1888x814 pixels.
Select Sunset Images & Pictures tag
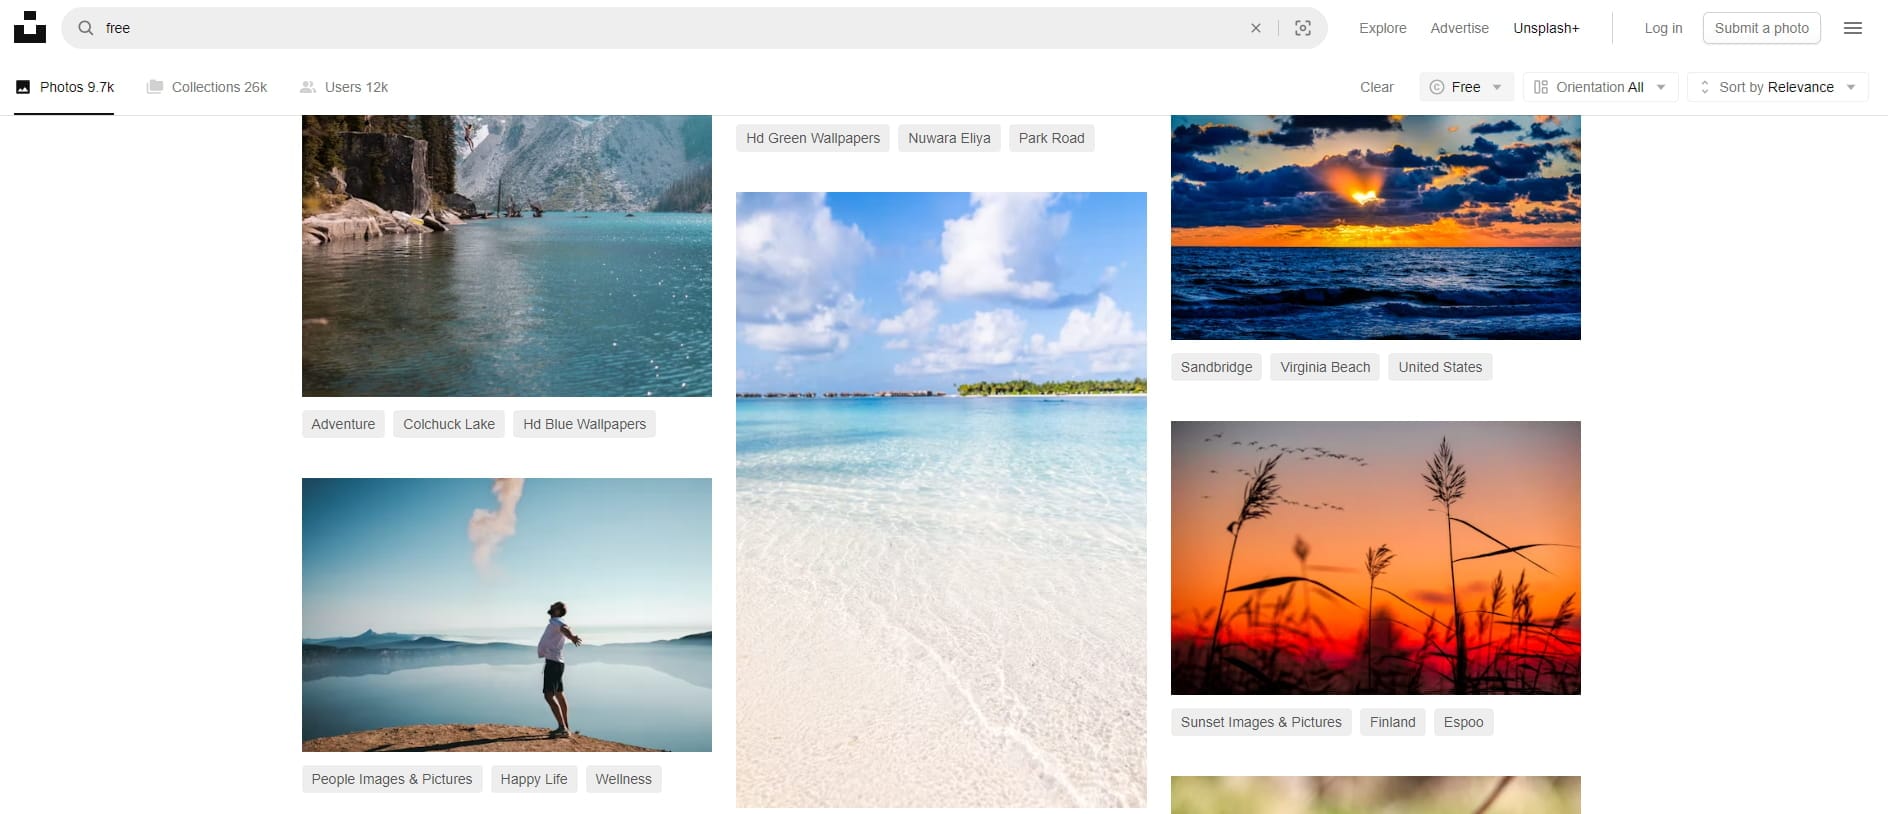[1261, 722]
